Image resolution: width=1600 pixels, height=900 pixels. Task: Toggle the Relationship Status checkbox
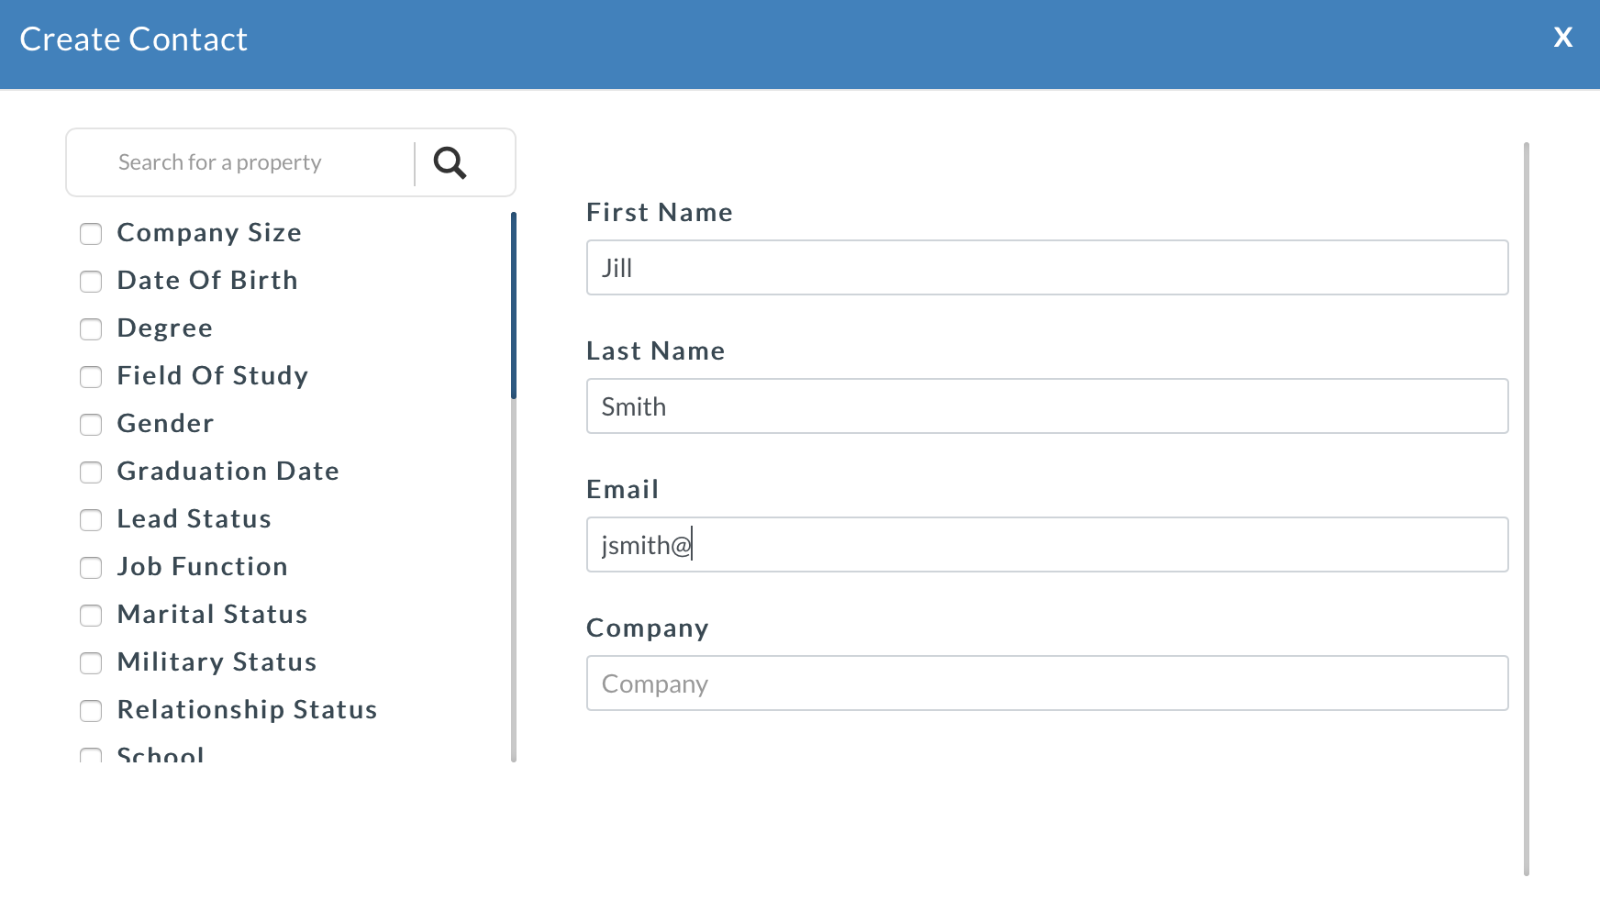pos(91,711)
